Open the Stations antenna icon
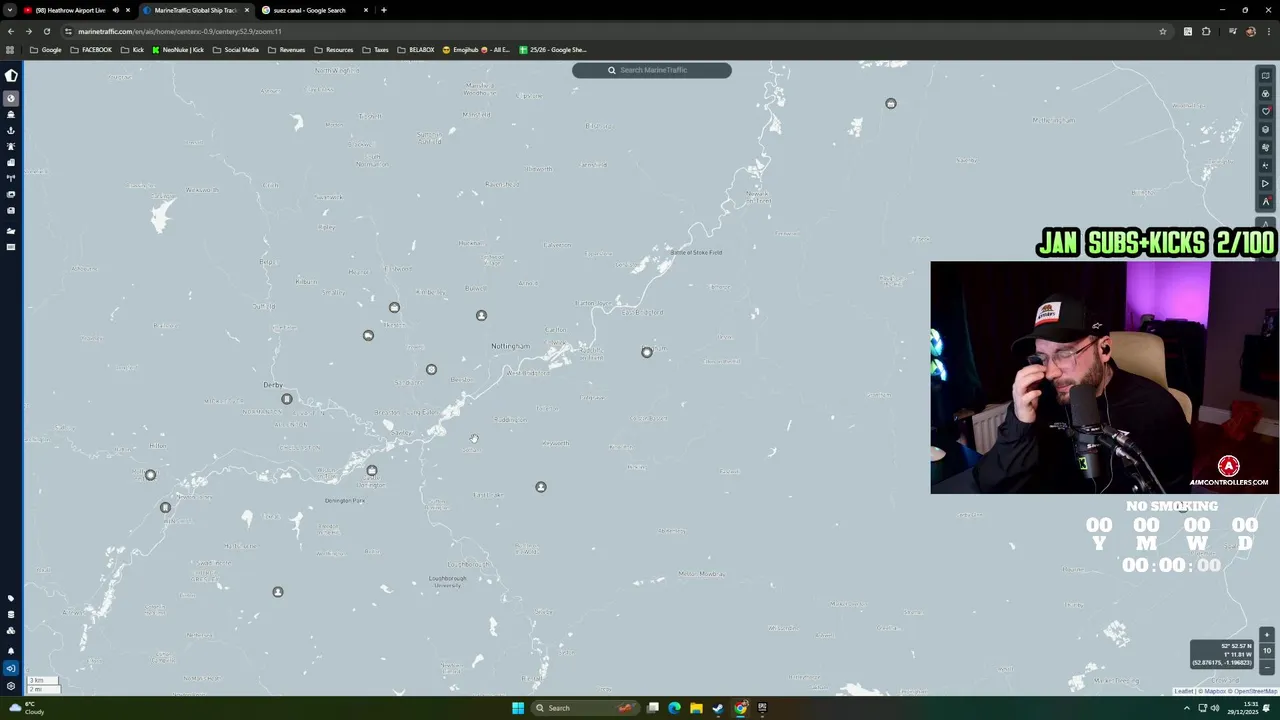 (11, 178)
